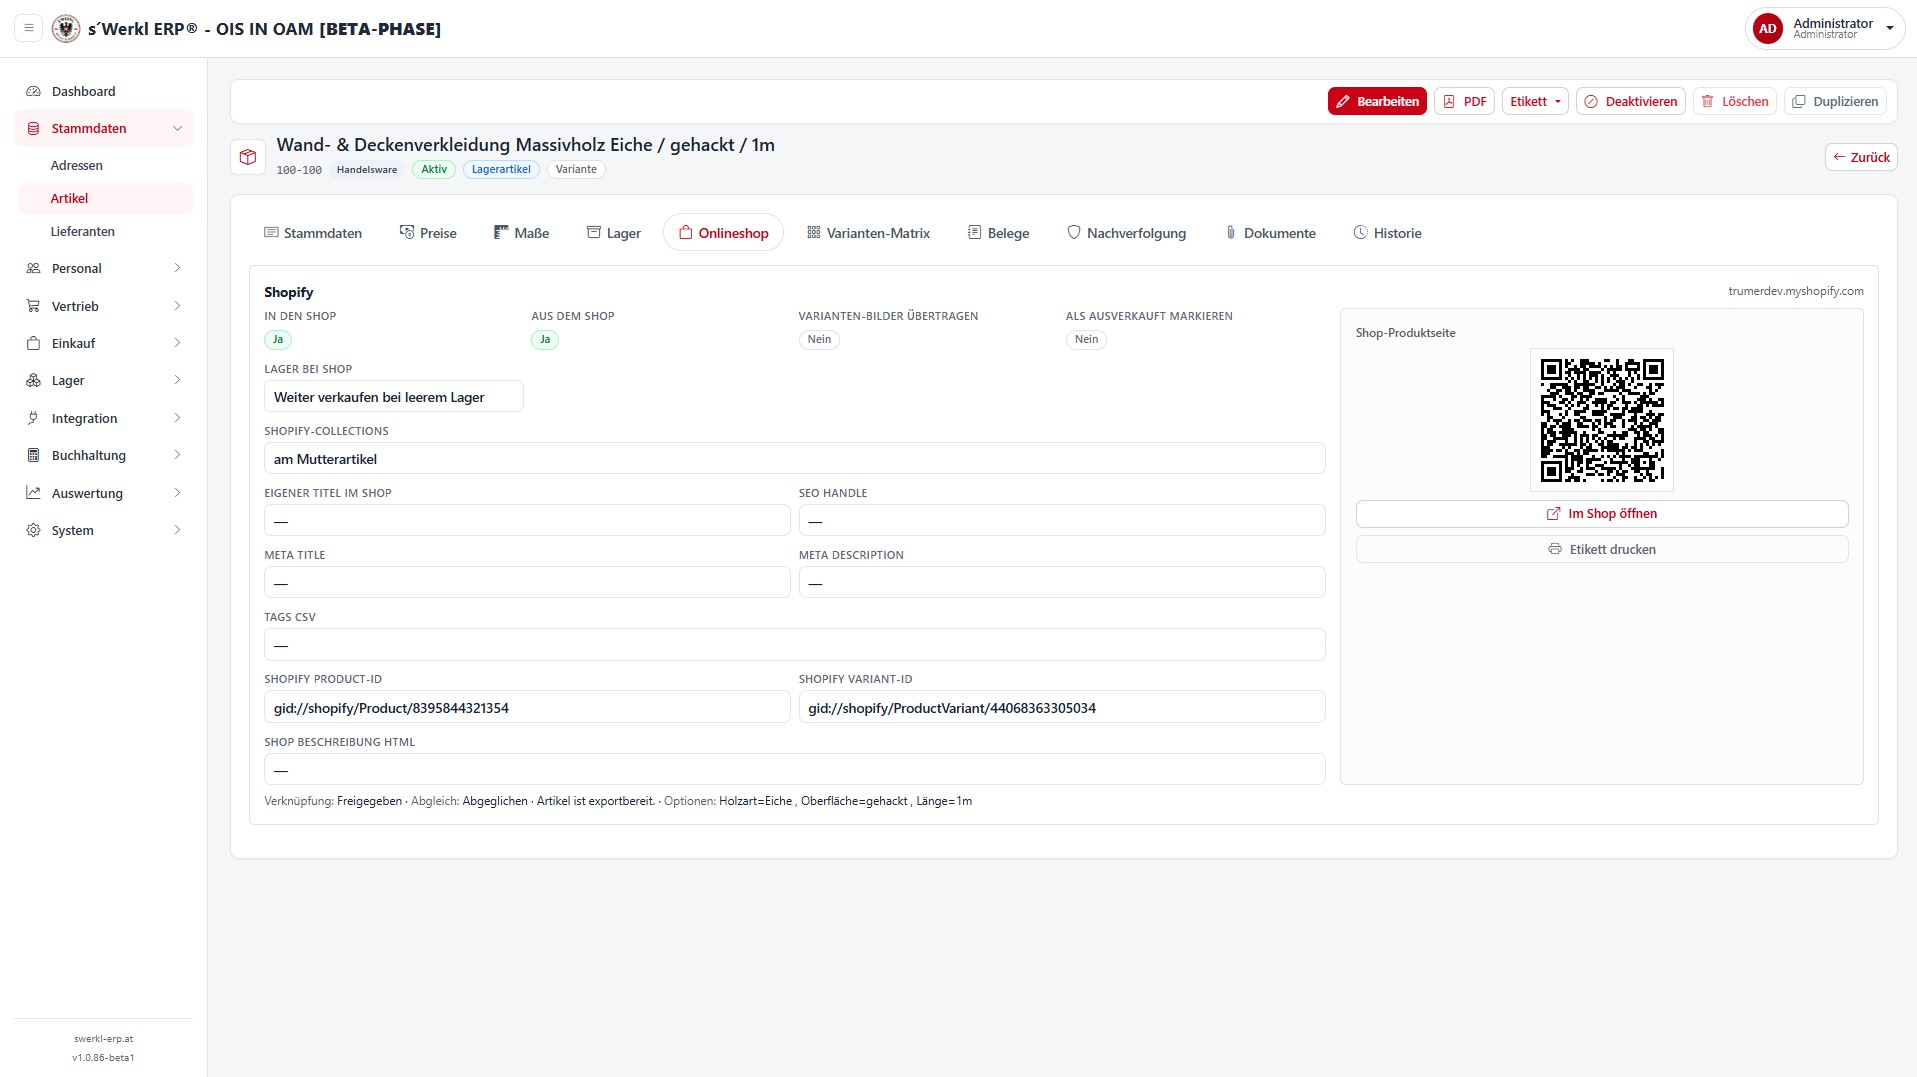1917x1077 pixels.
Task: Click Im Shop öffnen link button
Action: 1602,514
